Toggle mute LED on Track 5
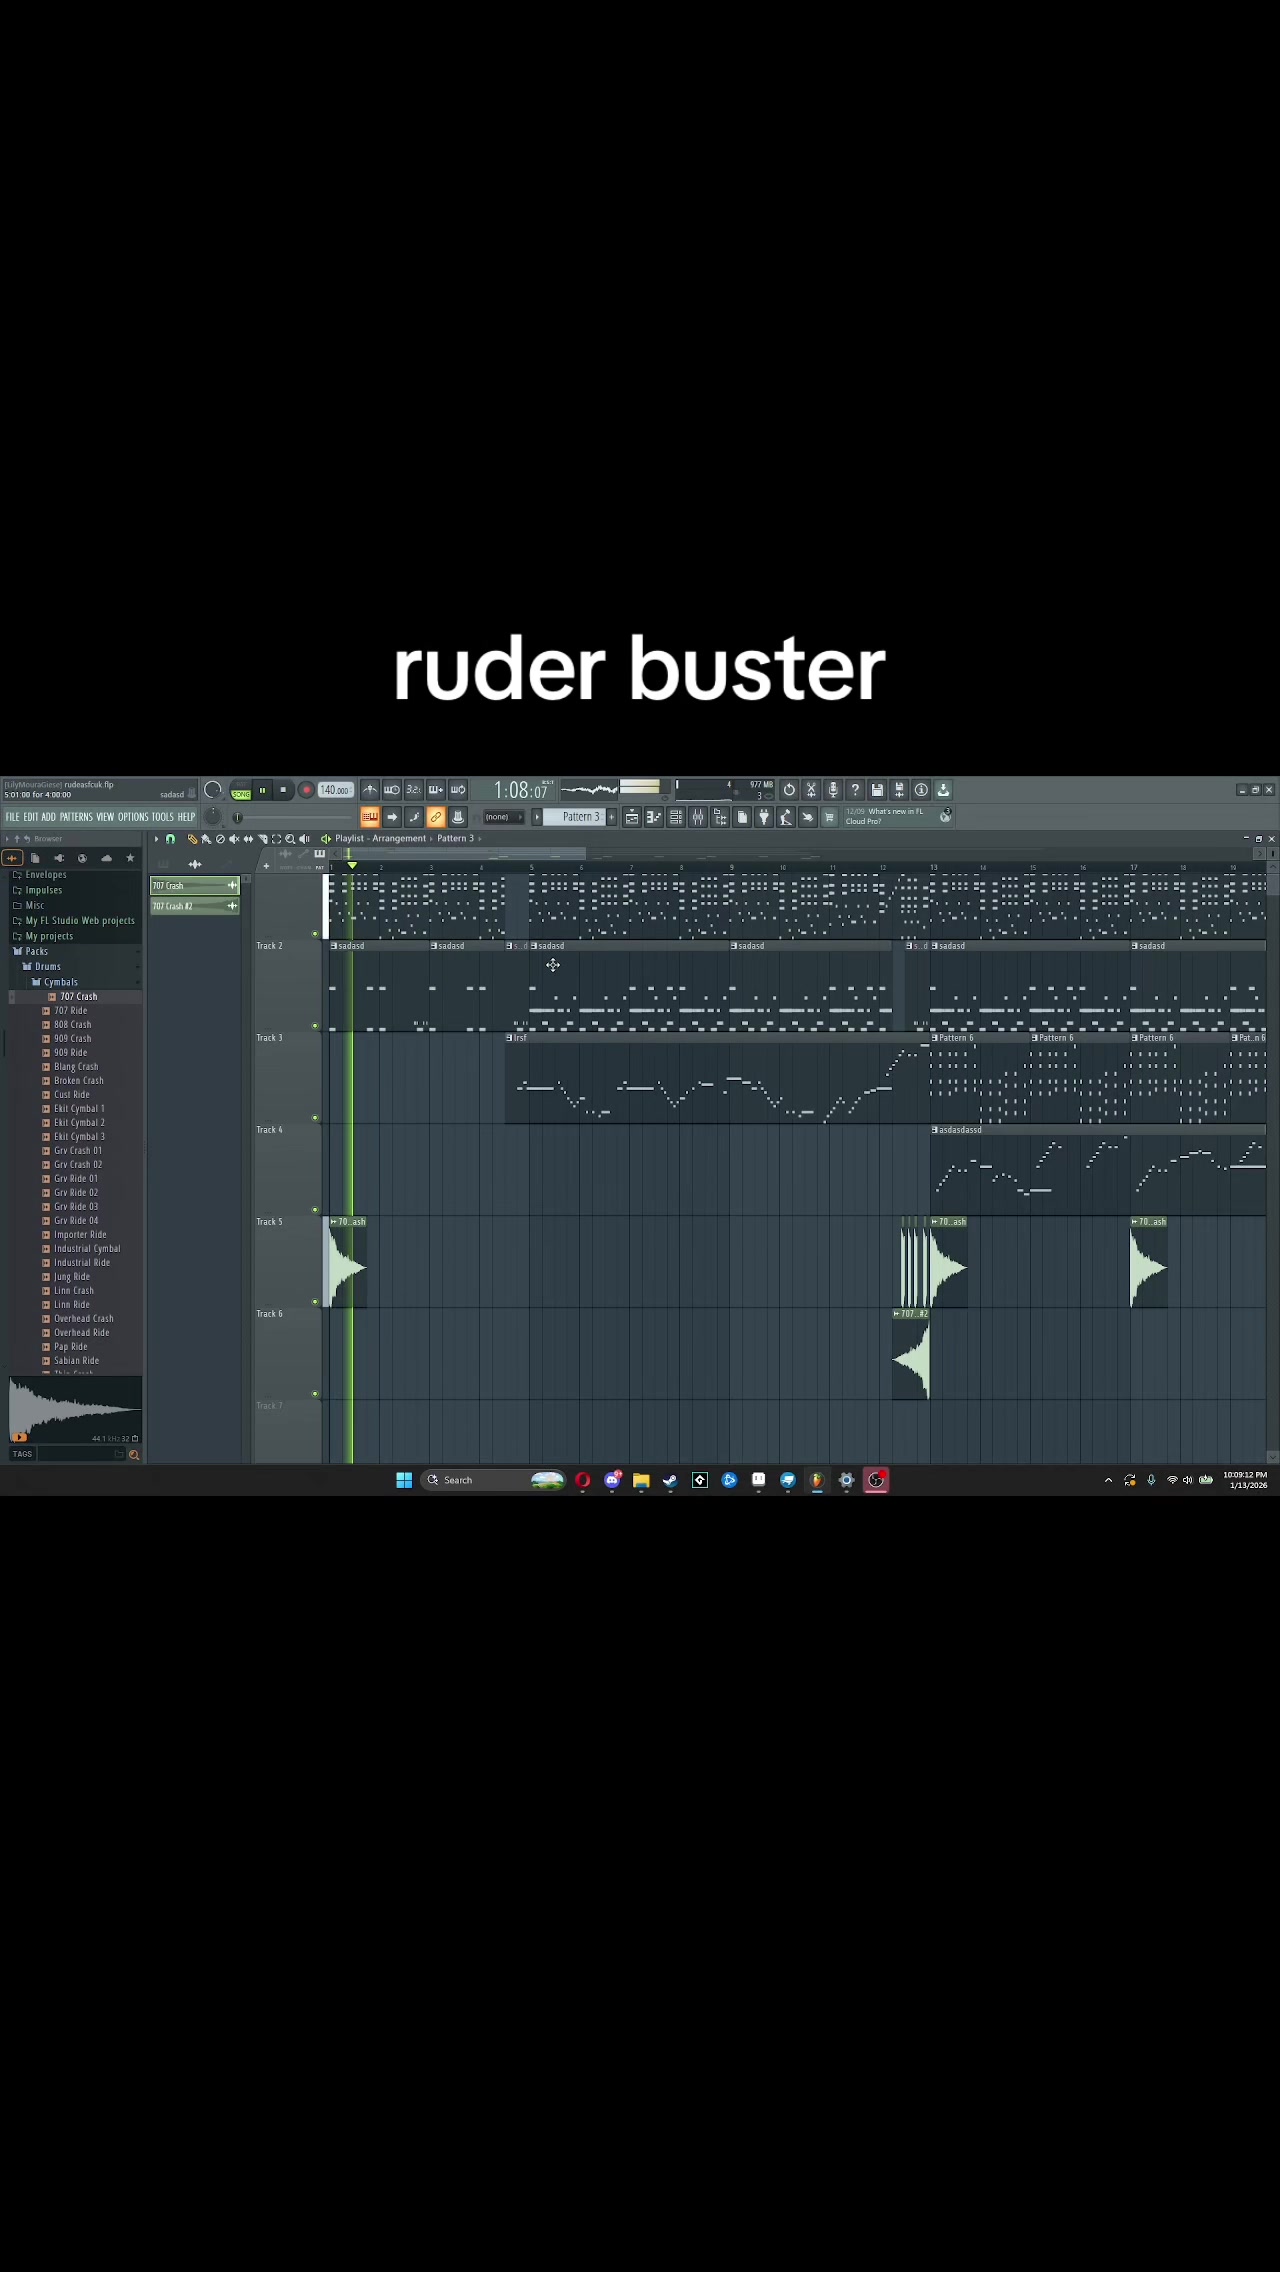This screenshot has width=1280, height=2272. pos(315,1302)
